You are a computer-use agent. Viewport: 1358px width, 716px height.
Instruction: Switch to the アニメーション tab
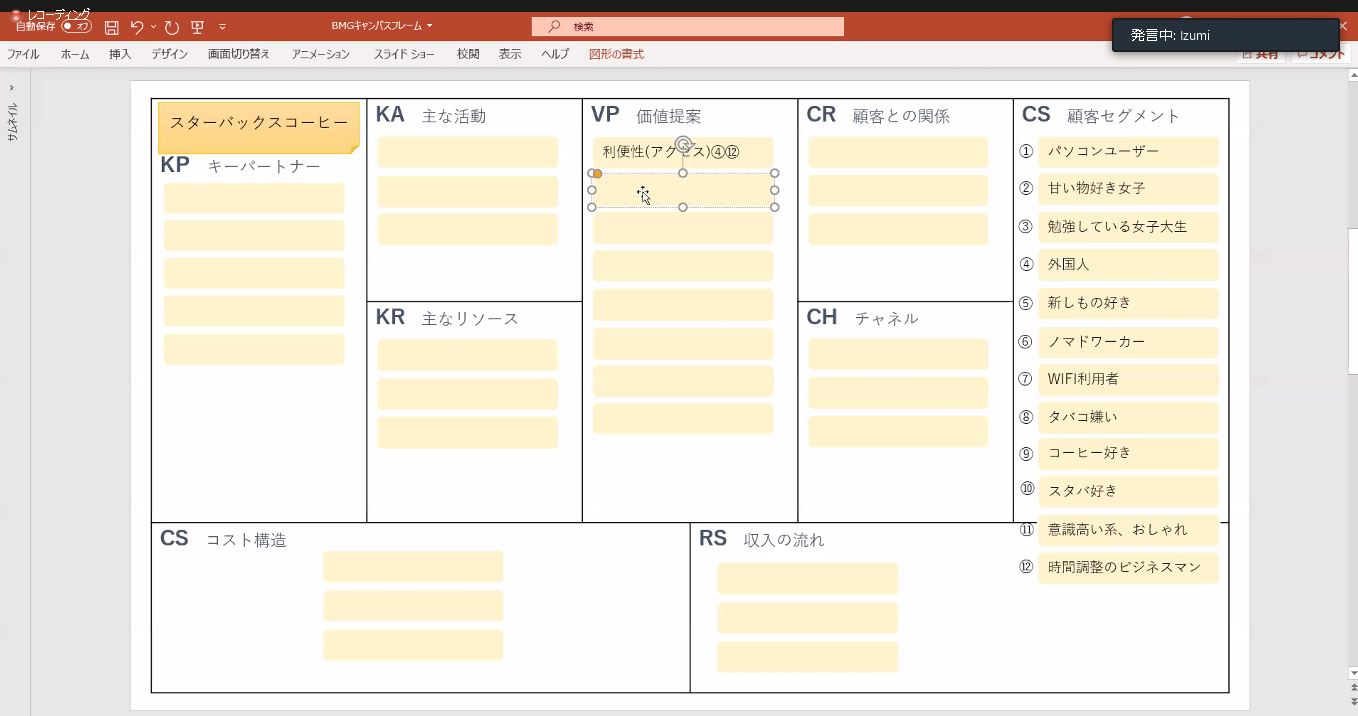tap(321, 54)
